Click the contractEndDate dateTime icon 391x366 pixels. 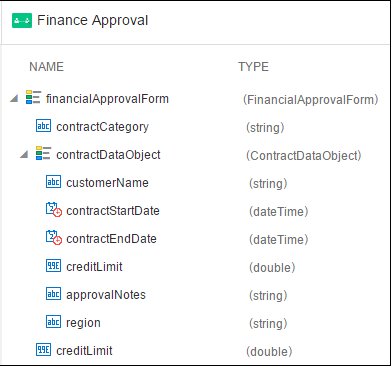pyautogui.click(x=54, y=238)
